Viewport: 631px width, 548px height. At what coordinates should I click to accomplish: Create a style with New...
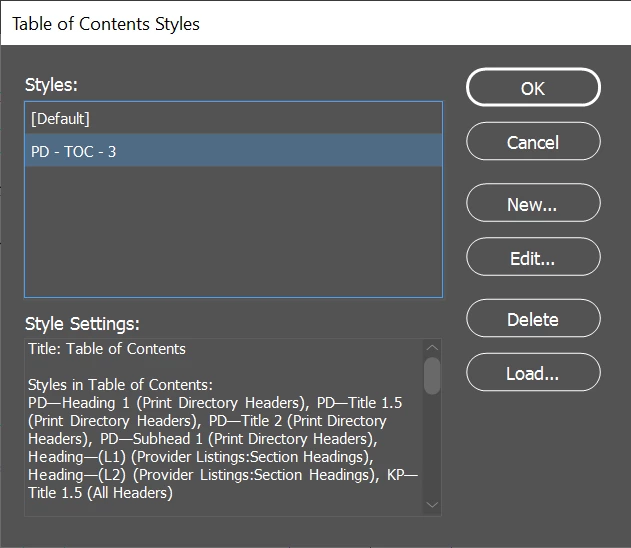coord(533,204)
